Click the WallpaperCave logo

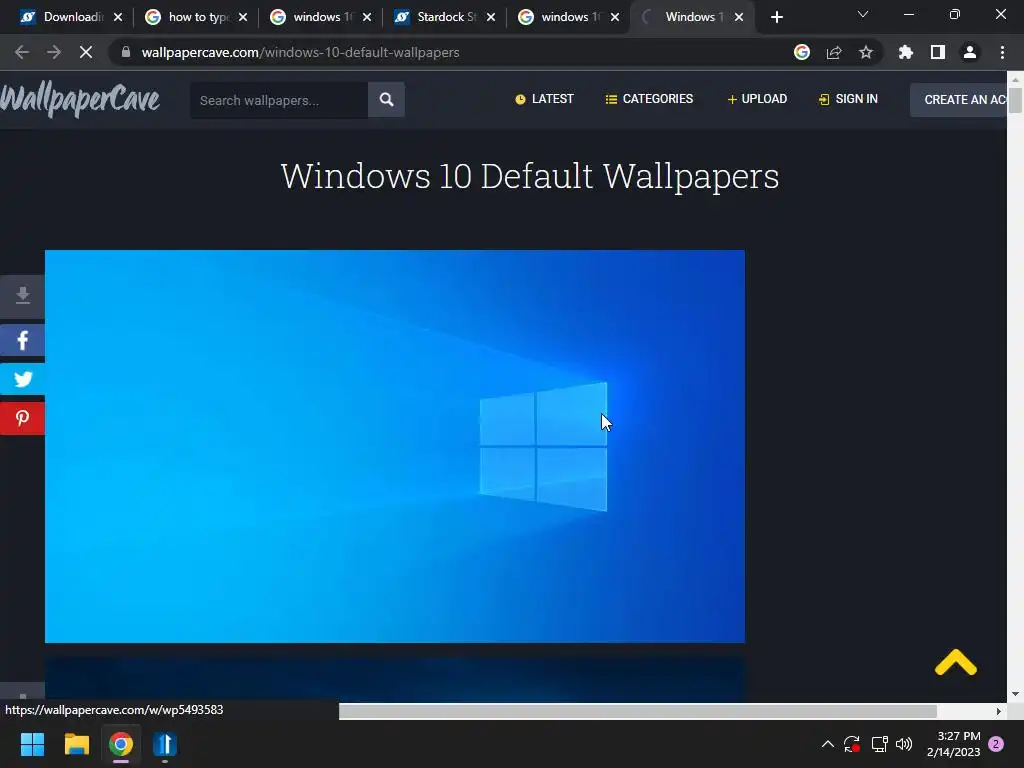[80, 100]
